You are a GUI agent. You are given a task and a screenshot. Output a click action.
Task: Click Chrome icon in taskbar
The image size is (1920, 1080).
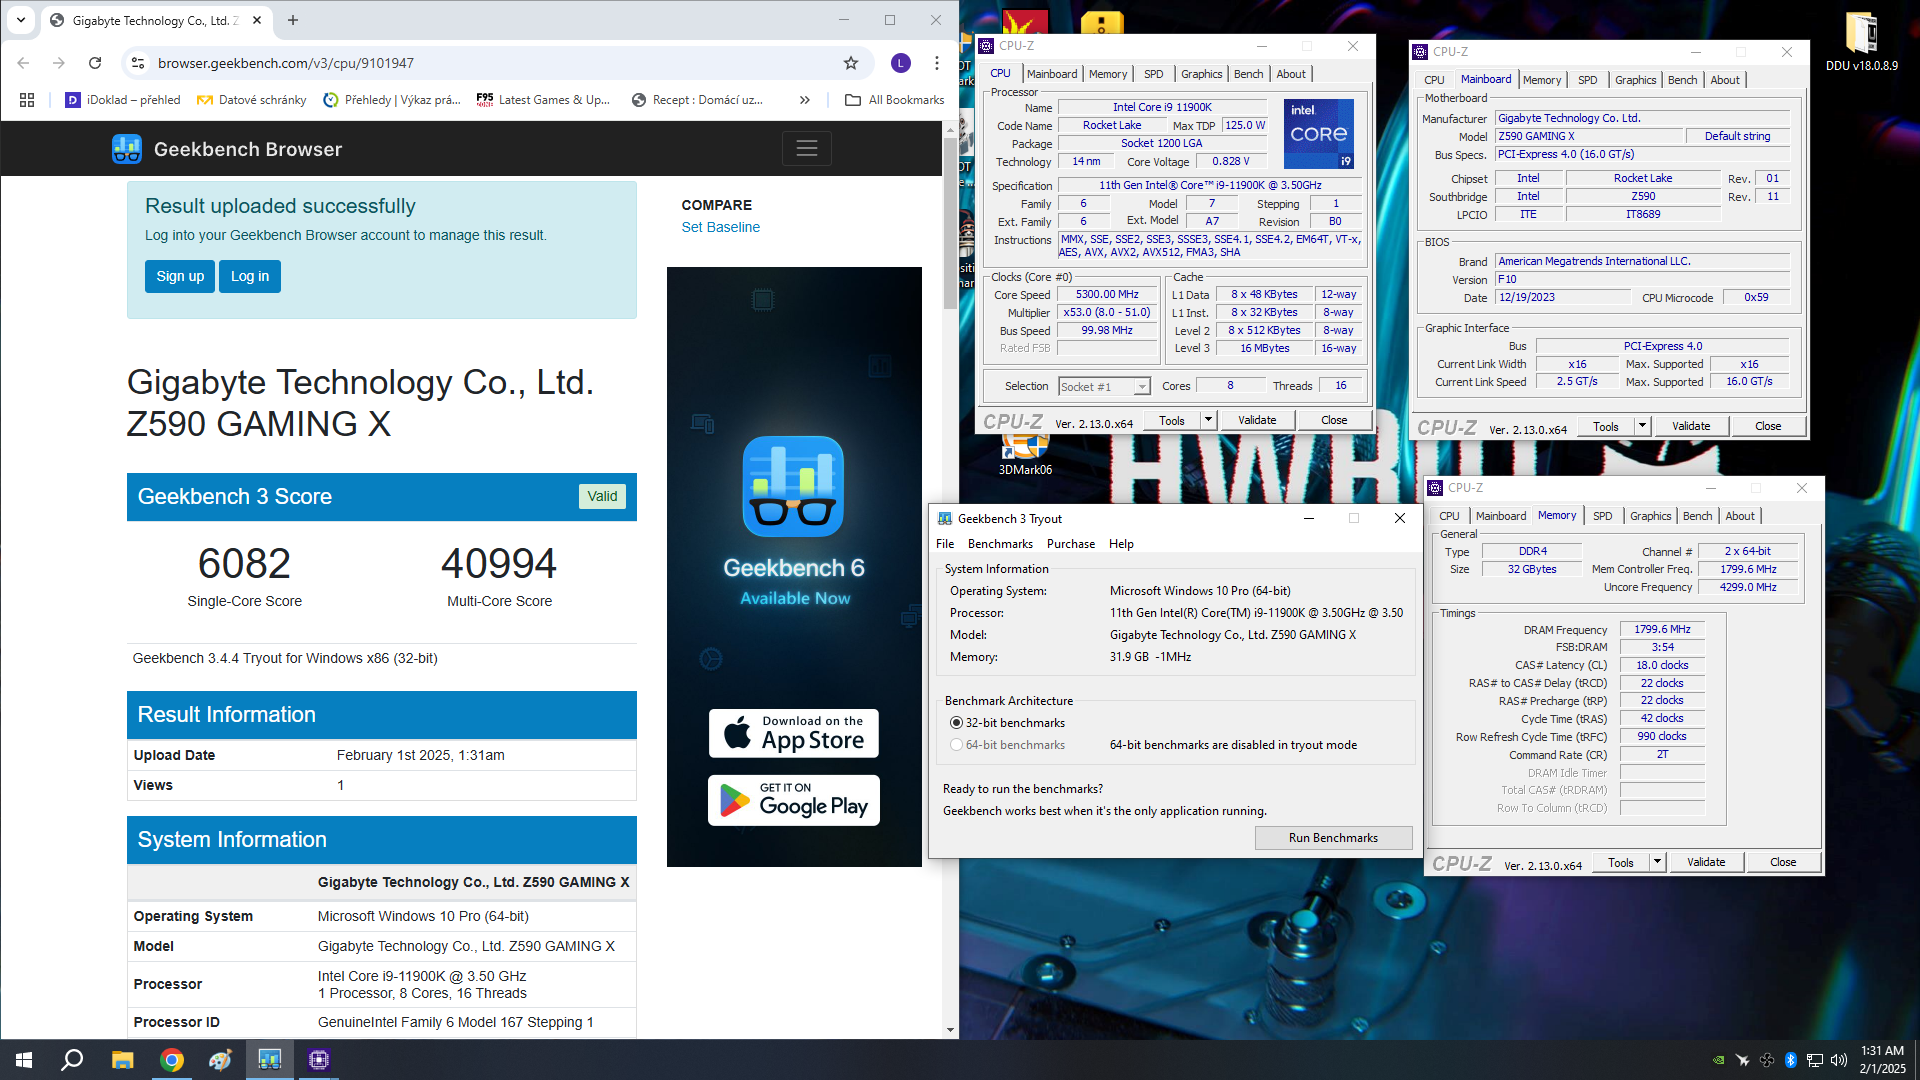click(x=172, y=1060)
